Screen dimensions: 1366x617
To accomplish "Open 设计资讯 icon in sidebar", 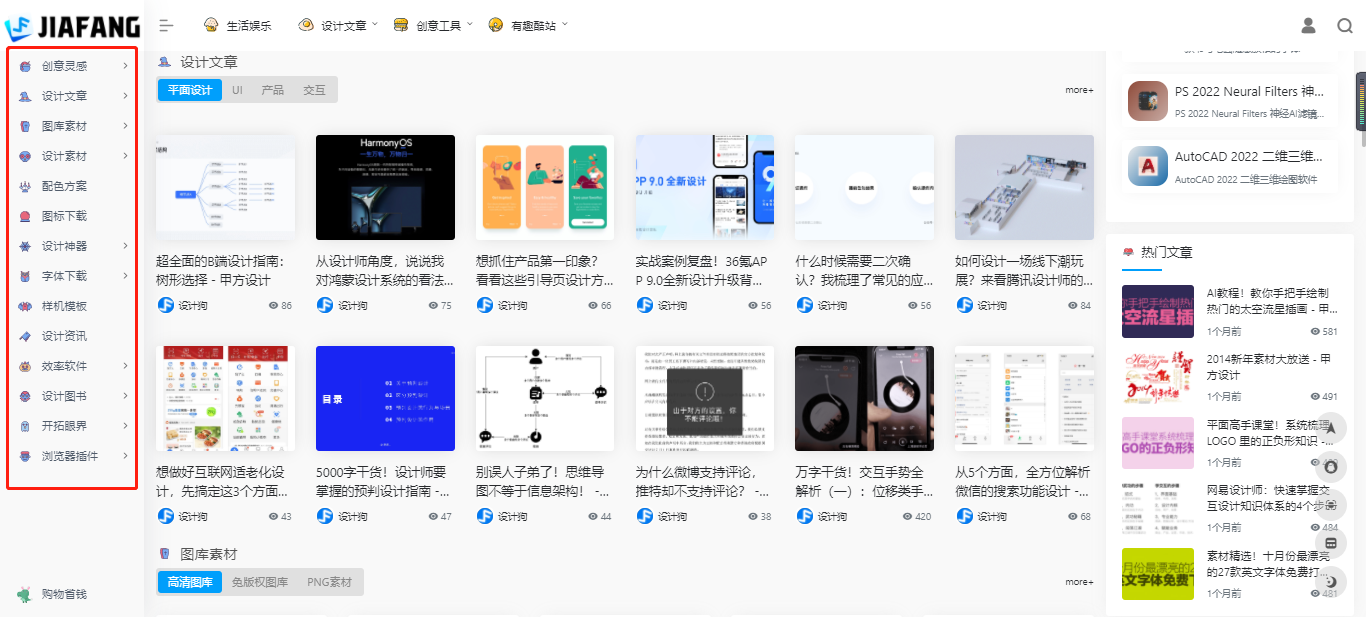I will pos(25,336).
